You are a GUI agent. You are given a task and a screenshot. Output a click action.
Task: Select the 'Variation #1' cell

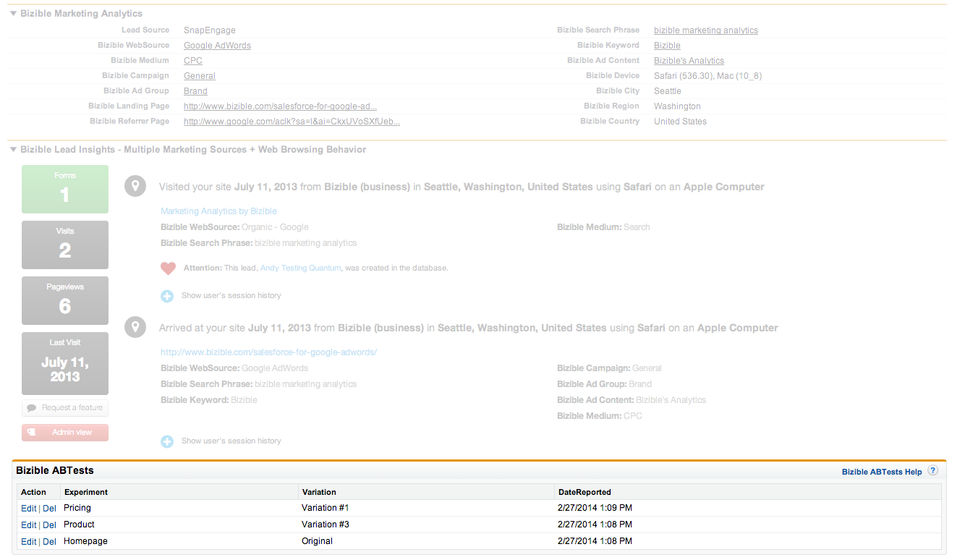coord(325,508)
